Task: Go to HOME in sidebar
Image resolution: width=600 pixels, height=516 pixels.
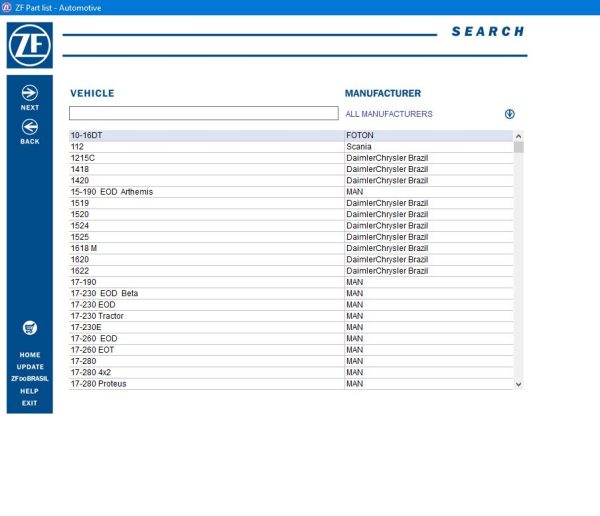Action: [x=30, y=355]
